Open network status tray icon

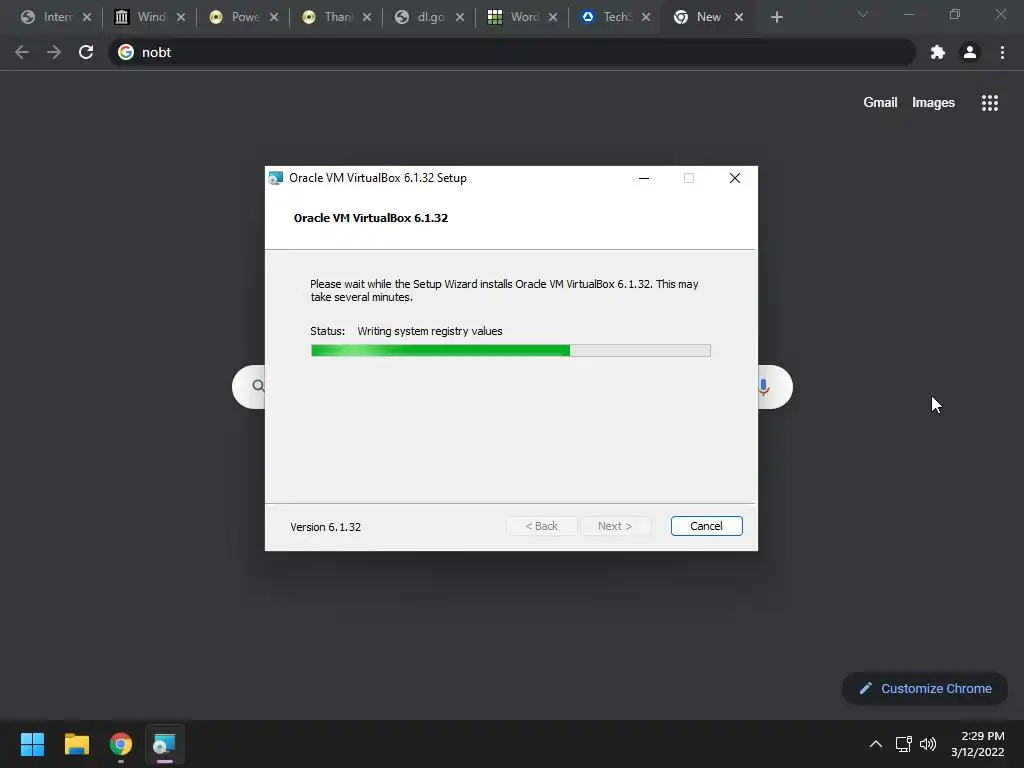pos(904,744)
